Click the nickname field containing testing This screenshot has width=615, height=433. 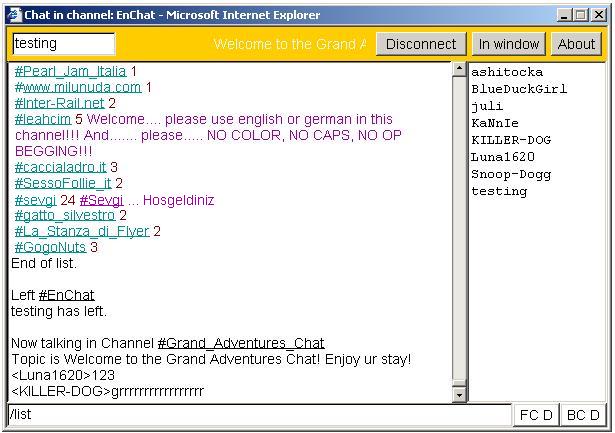pos(64,44)
